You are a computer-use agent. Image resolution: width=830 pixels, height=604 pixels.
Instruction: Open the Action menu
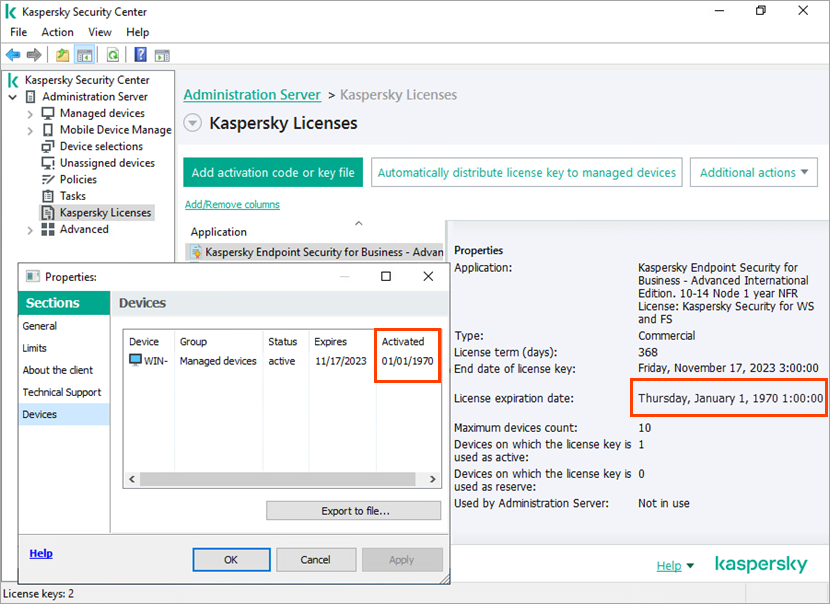click(x=57, y=32)
